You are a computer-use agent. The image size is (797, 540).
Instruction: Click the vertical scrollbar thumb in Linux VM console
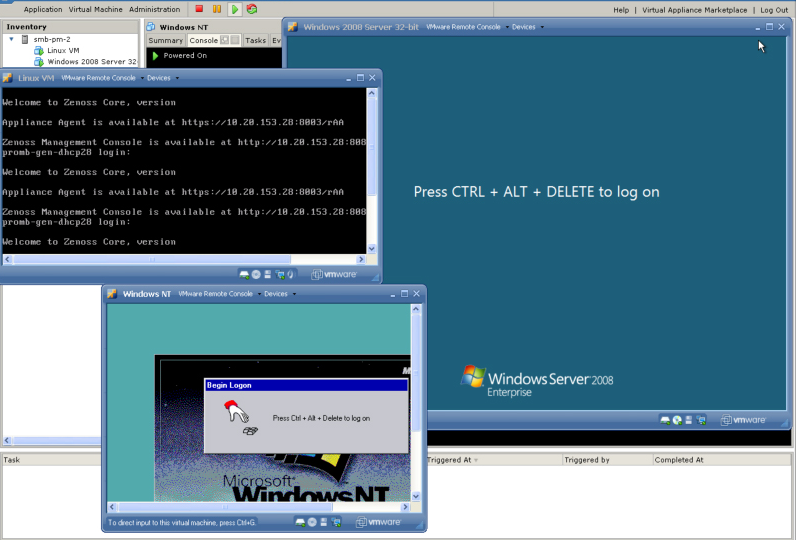click(372, 146)
